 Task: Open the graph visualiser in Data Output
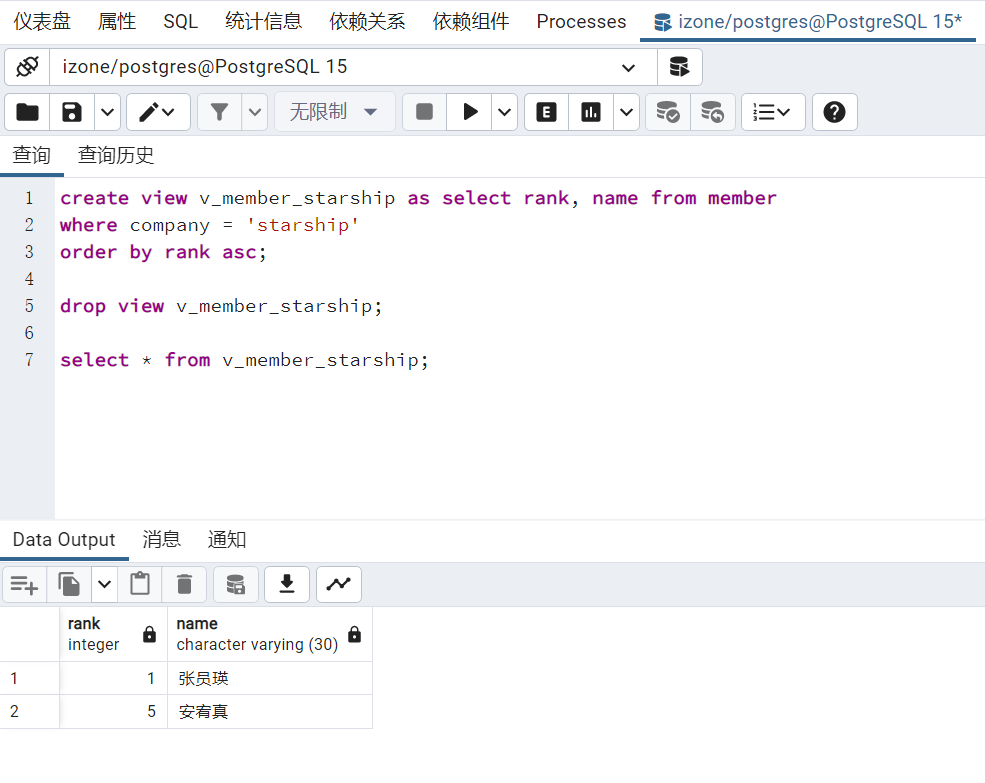tap(338, 584)
